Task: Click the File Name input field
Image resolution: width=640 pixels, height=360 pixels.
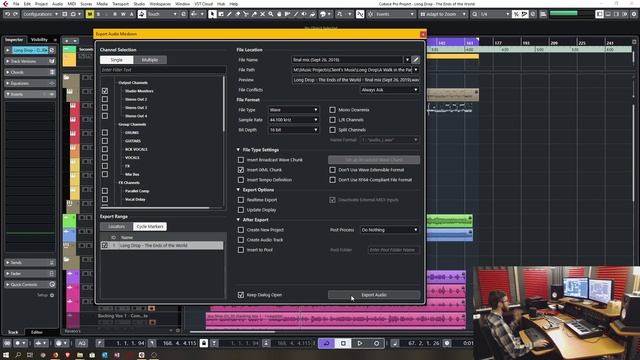Action: [347, 60]
